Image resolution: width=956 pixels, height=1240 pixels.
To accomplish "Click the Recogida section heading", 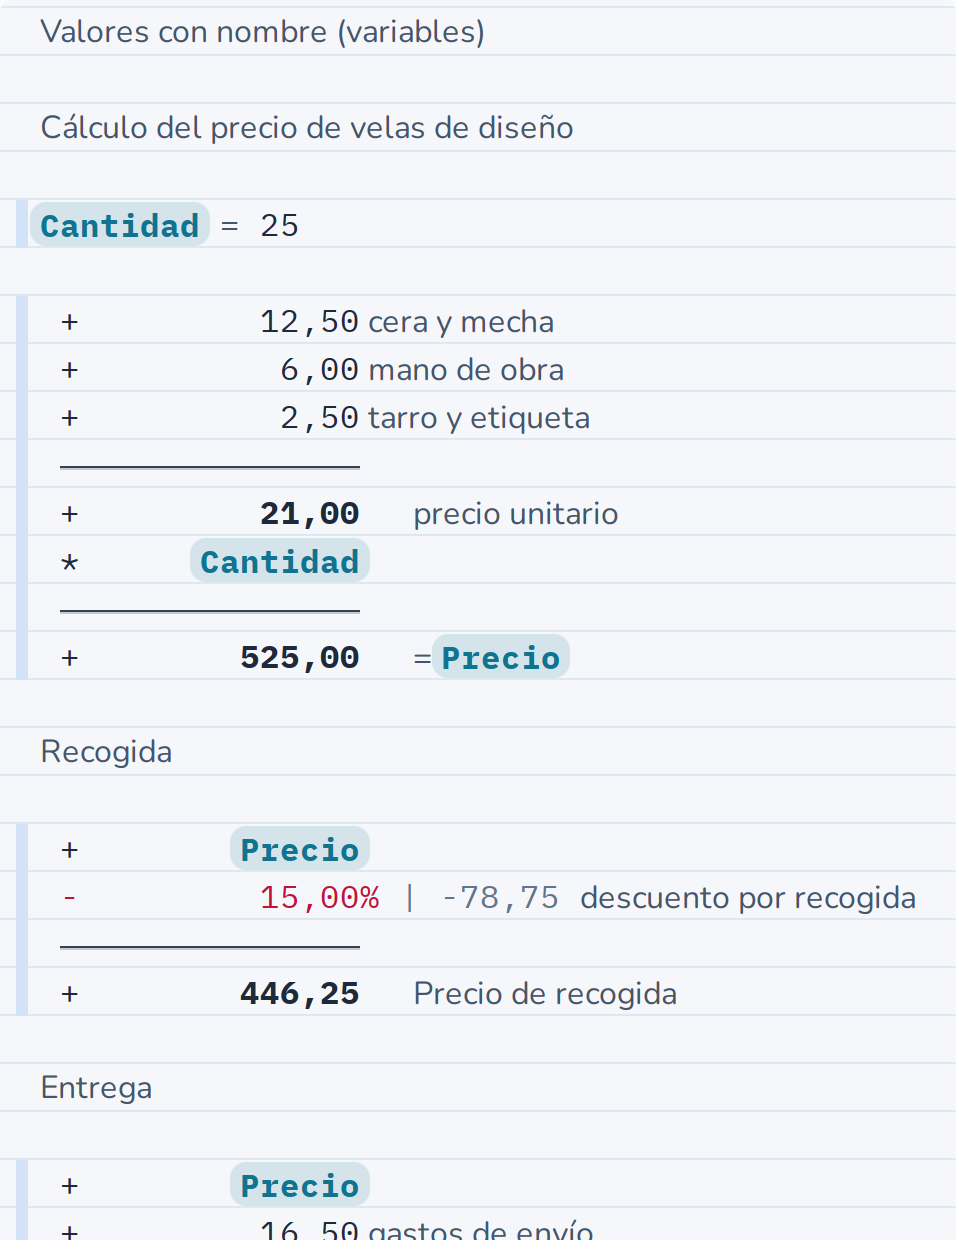I will click(x=106, y=751).
